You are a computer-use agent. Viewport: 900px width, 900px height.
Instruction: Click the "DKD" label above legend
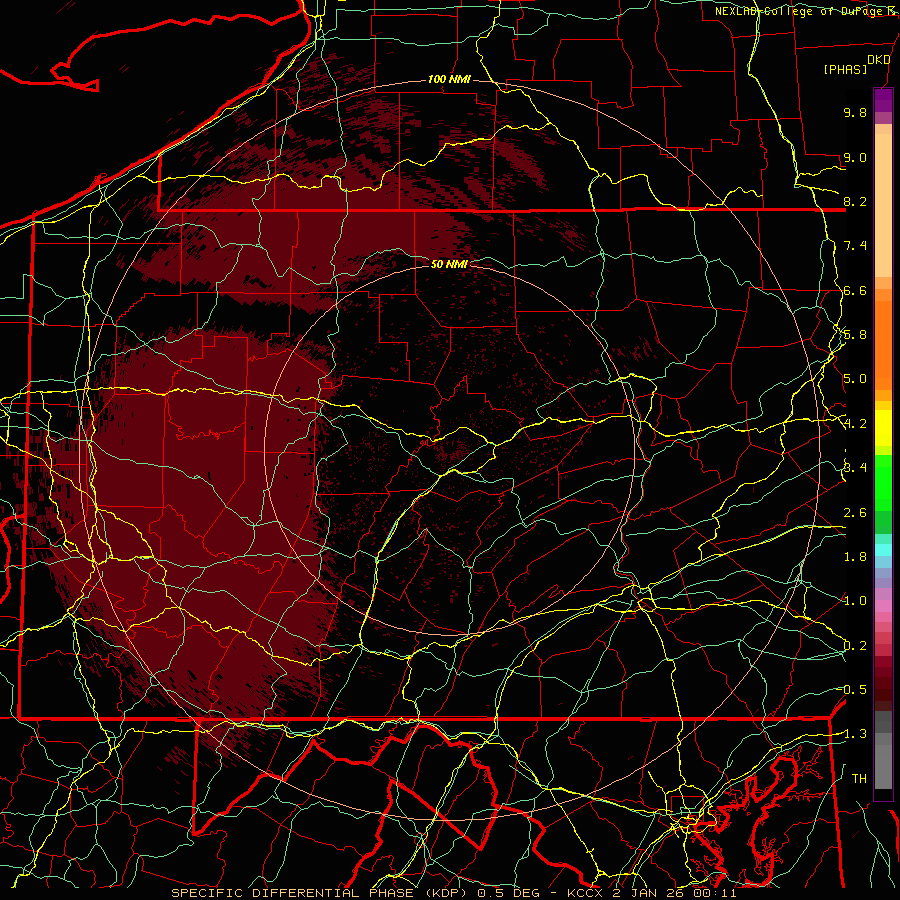878,60
